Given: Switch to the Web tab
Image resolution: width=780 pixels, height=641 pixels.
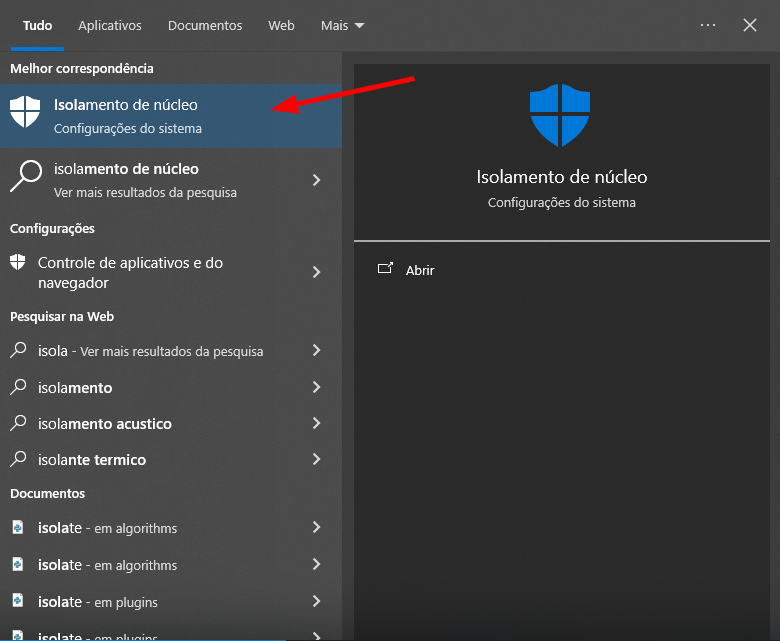Looking at the screenshot, I should tap(281, 25).
